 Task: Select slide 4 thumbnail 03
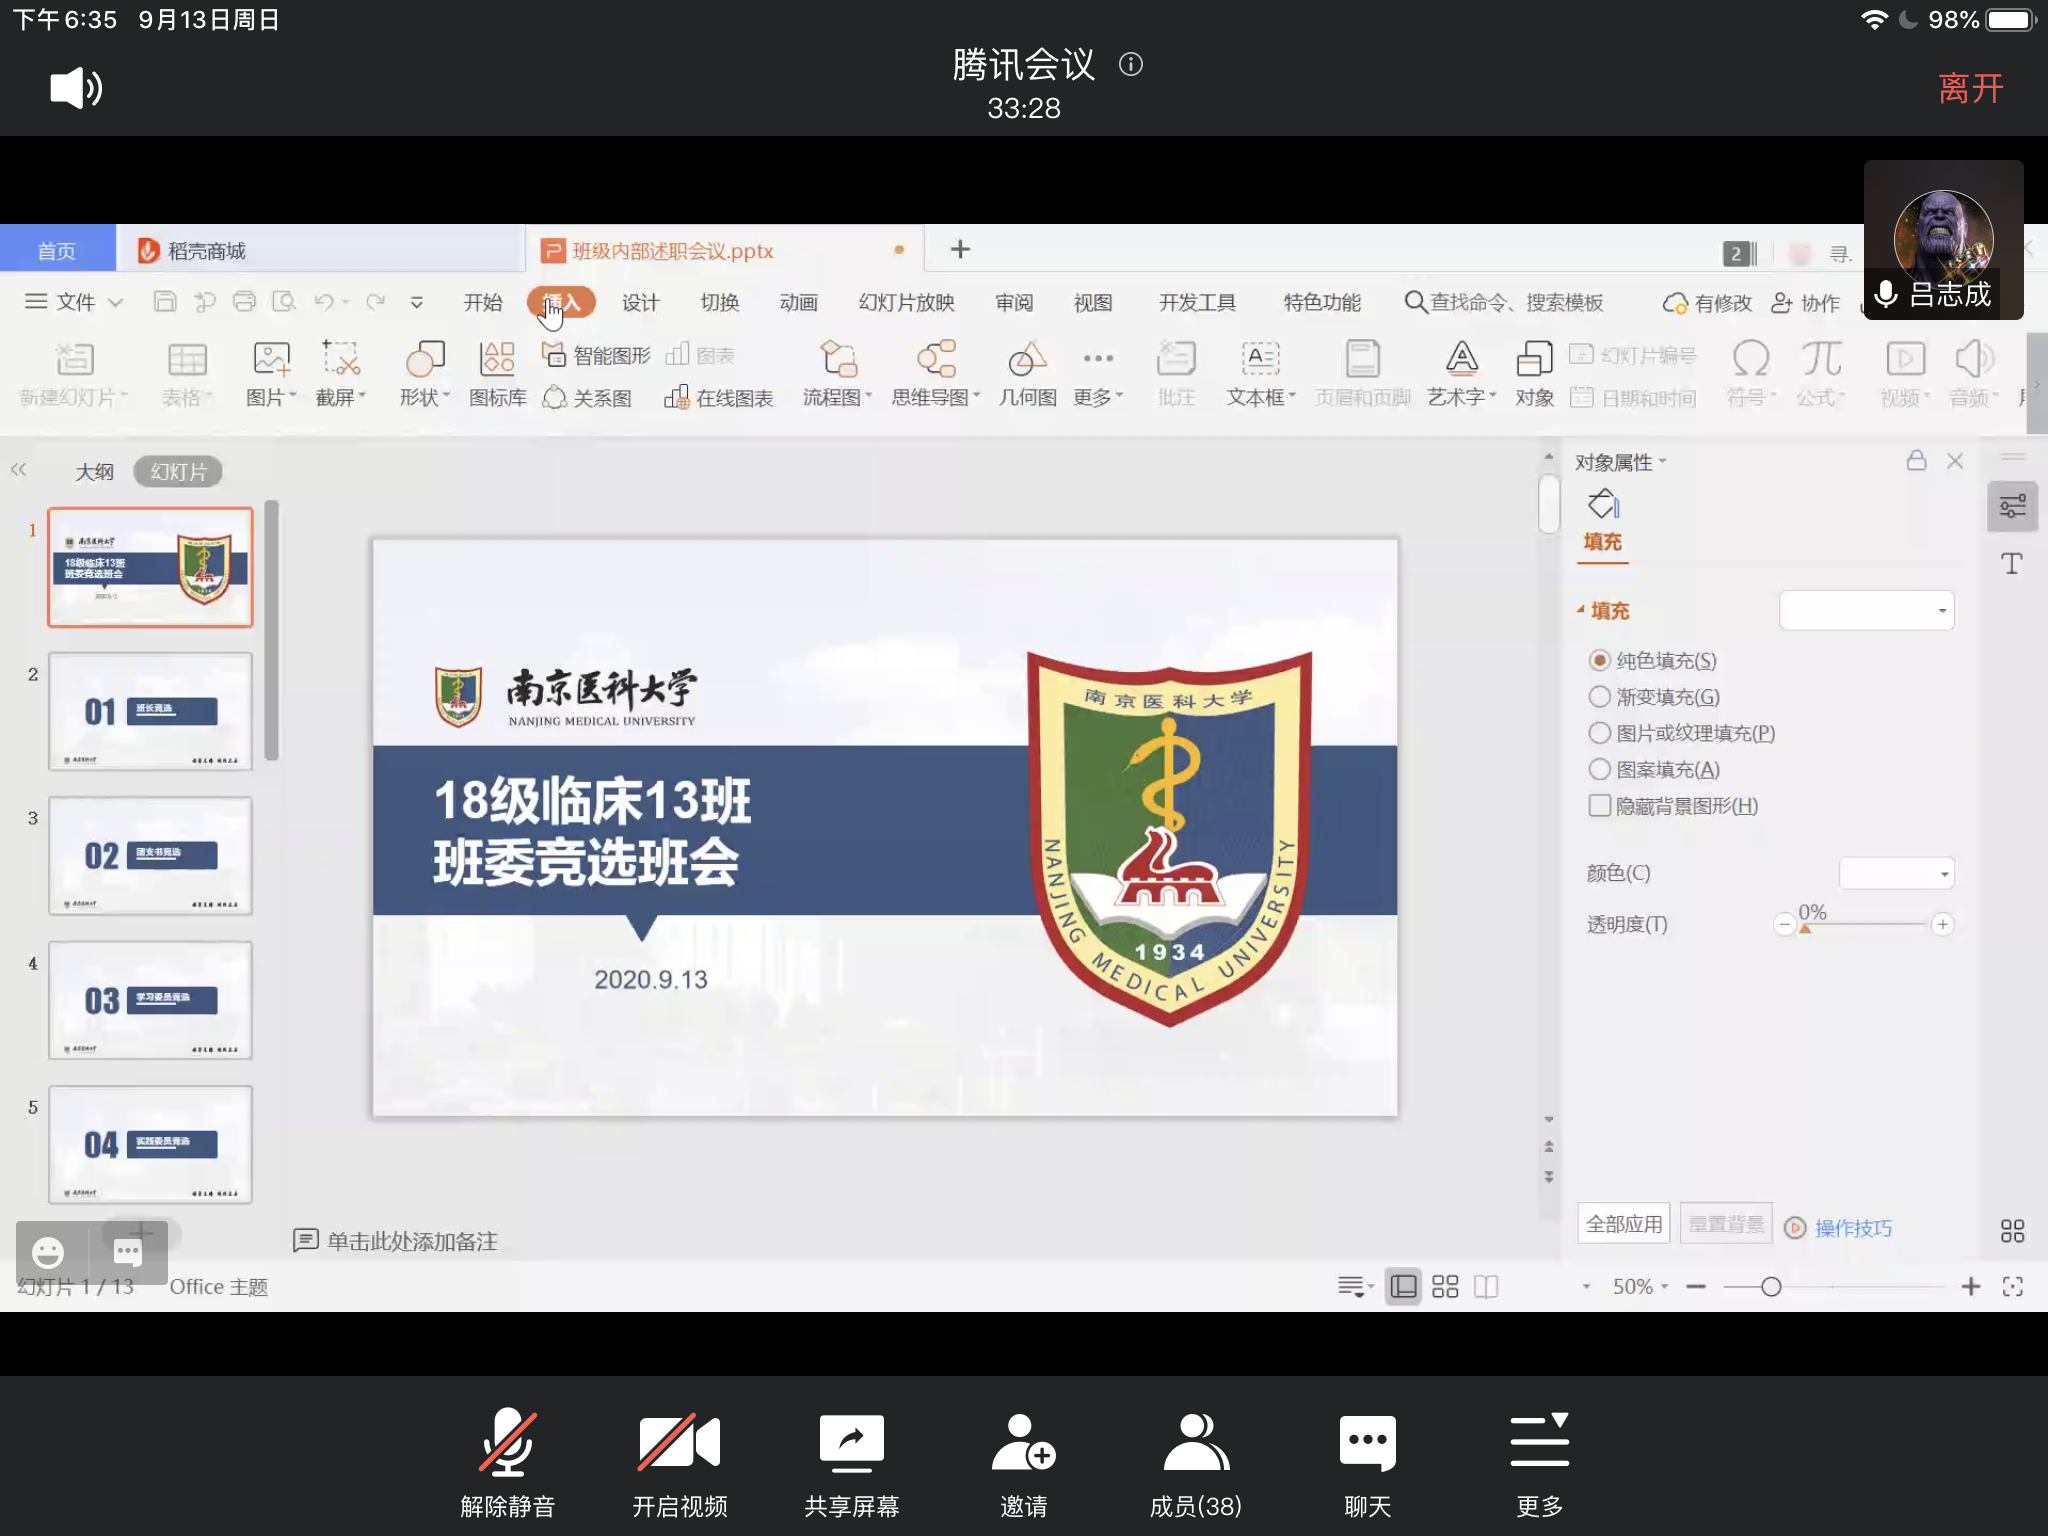click(150, 1000)
